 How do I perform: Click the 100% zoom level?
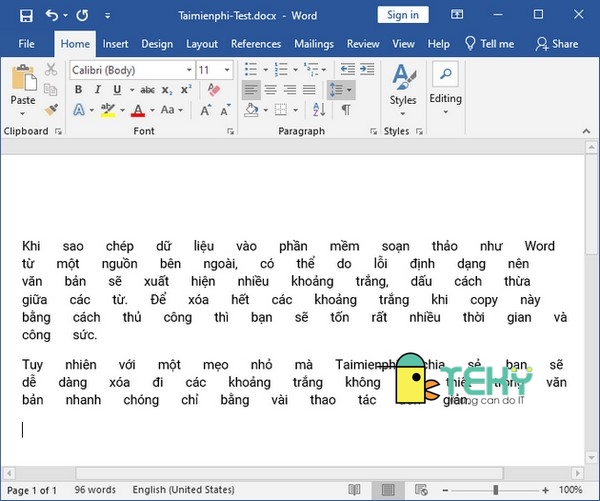(571, 490)
